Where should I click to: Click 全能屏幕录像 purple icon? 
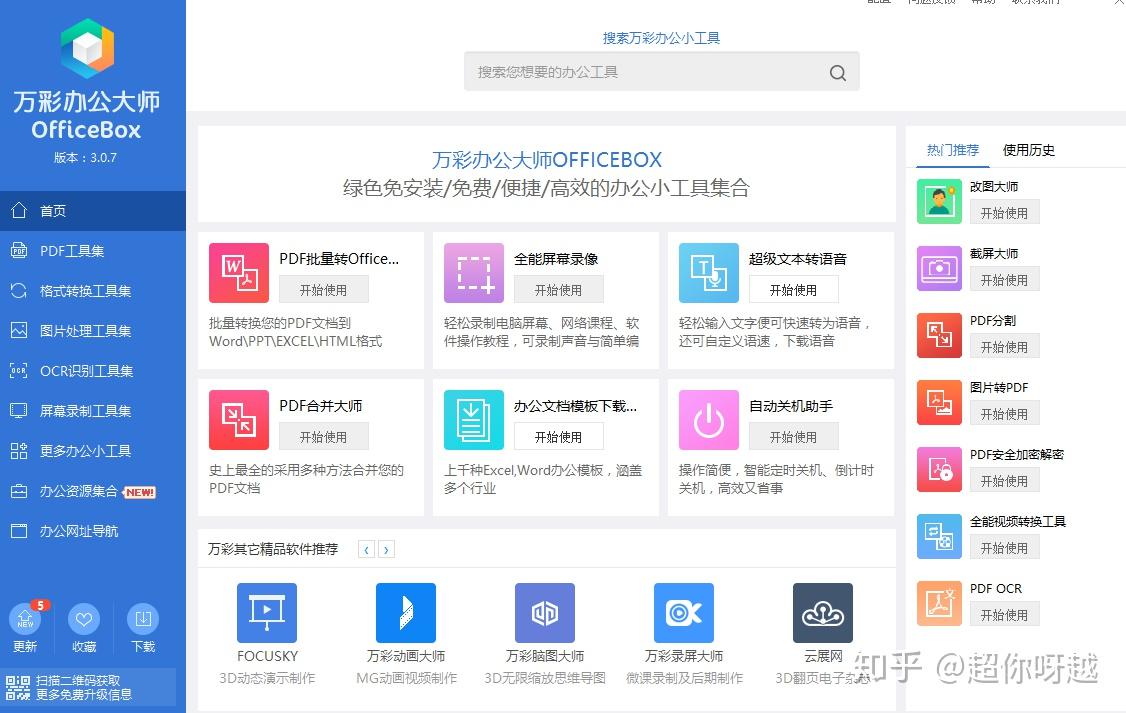474,273
